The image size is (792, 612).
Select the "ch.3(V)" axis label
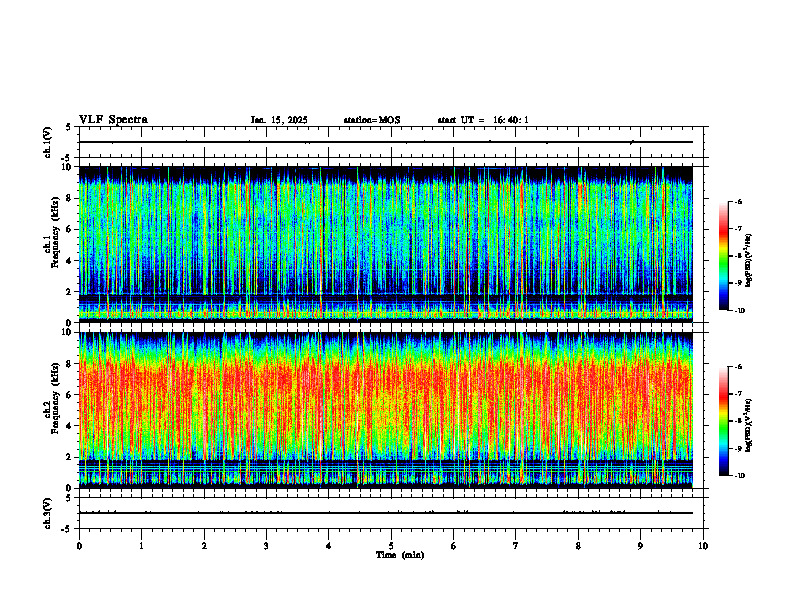coord(48,513)
